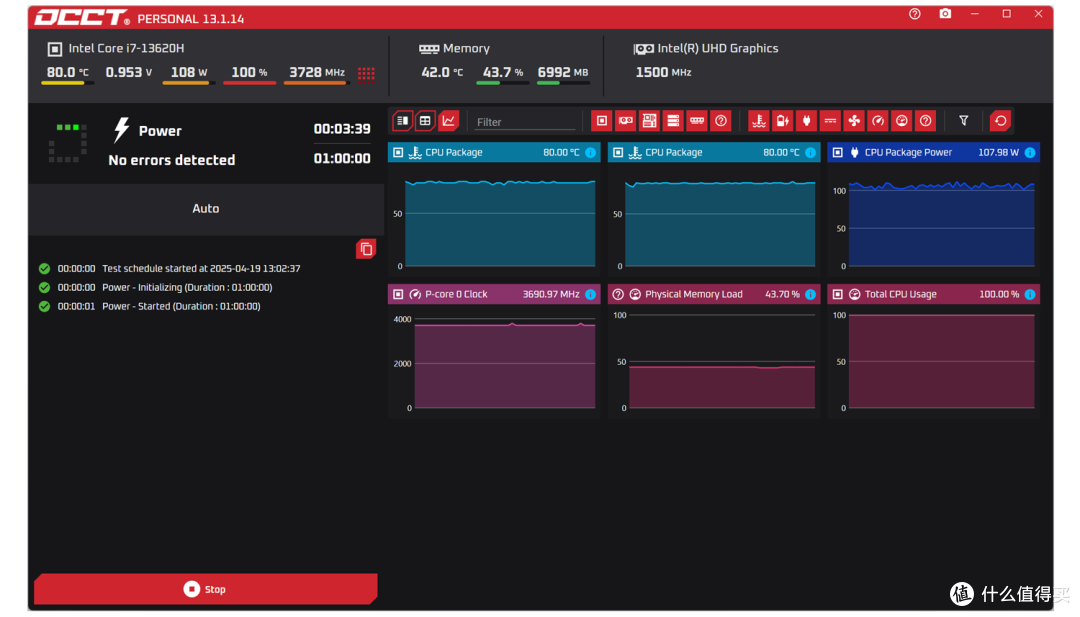Screen dimensions: 1080x617
Task: Click the 42.0 °C memory temperature reading
Action: pyautogui.click(x=442, y=72)
